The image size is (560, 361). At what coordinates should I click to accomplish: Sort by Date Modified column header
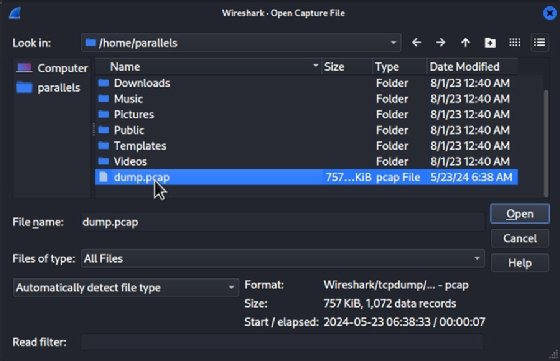472,67
